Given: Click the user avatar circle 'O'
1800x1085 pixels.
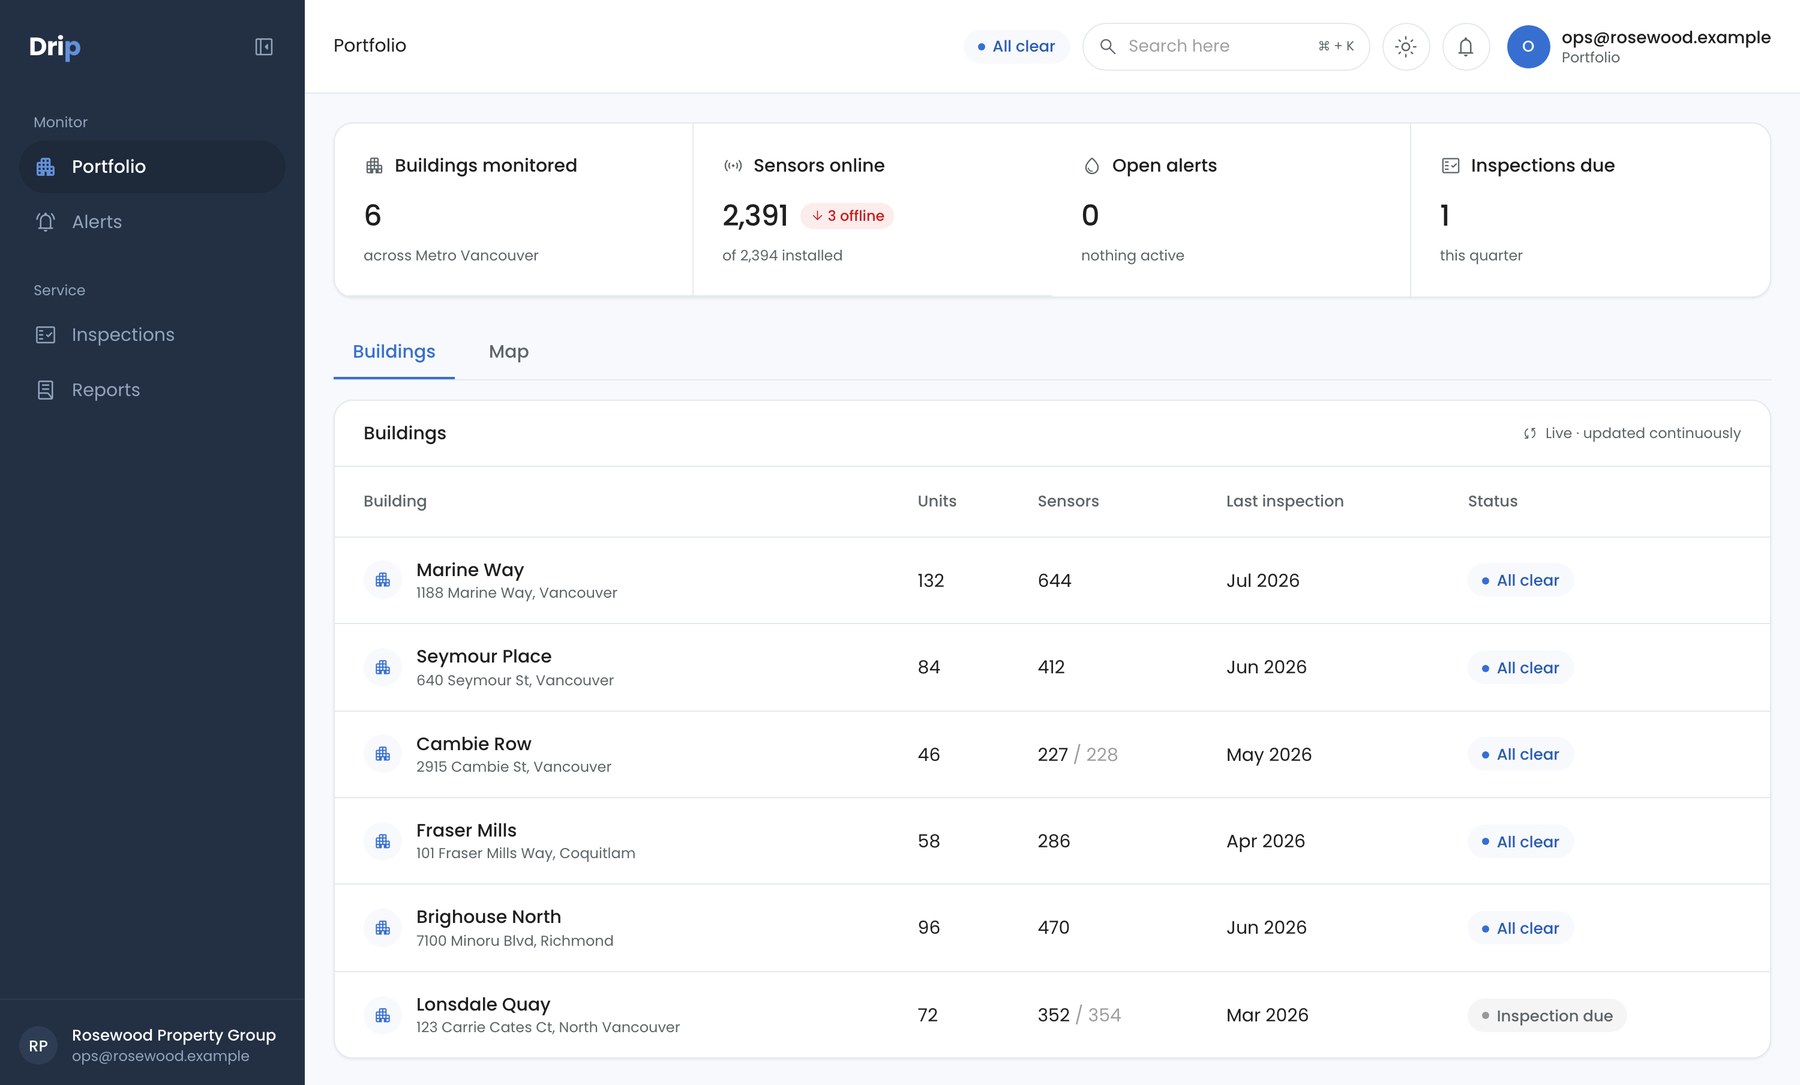Looking at the screenshot, I should (1528, 47).
